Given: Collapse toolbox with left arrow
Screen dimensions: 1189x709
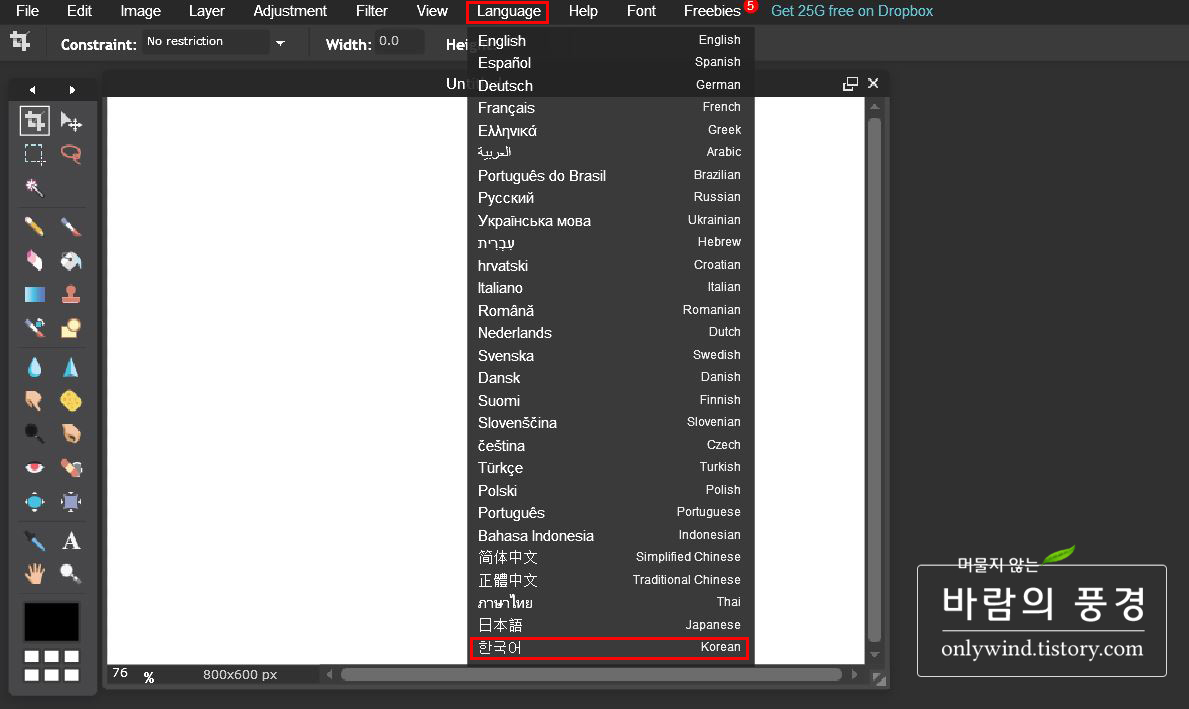Looking at the screenshot, I should click(32, 89).
